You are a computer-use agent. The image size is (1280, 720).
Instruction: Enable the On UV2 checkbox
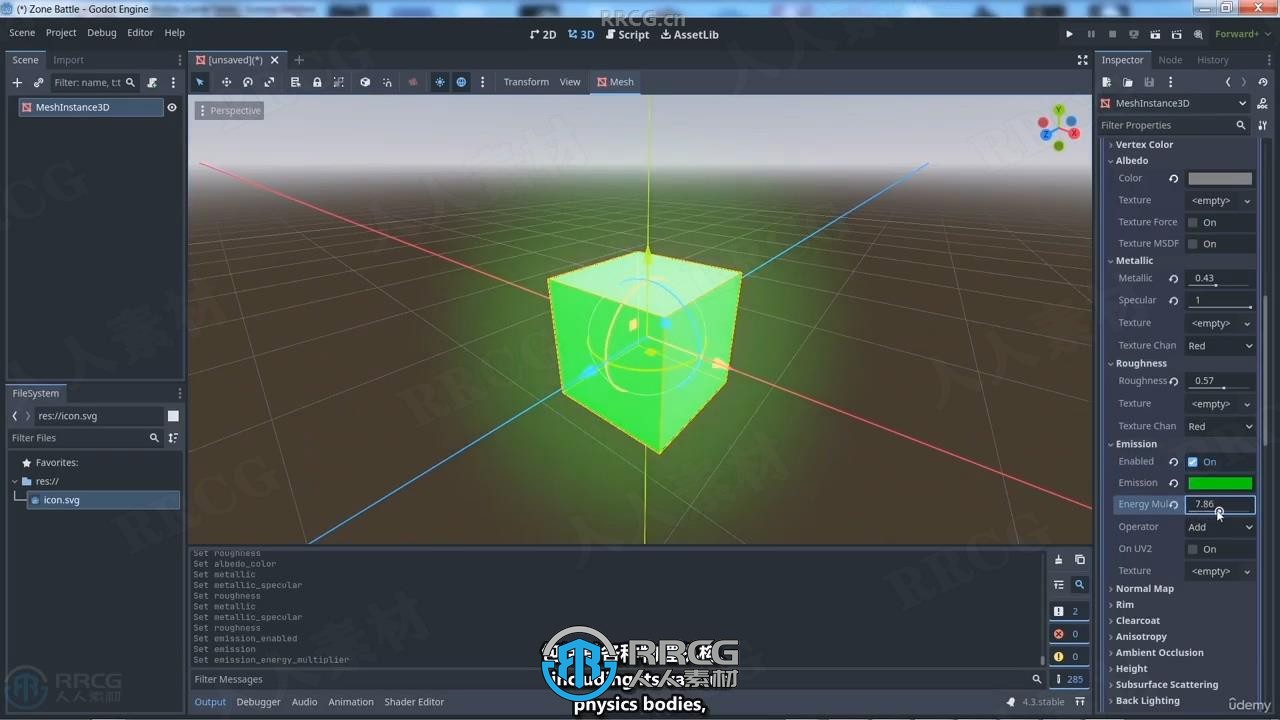tap(1192, 549)
